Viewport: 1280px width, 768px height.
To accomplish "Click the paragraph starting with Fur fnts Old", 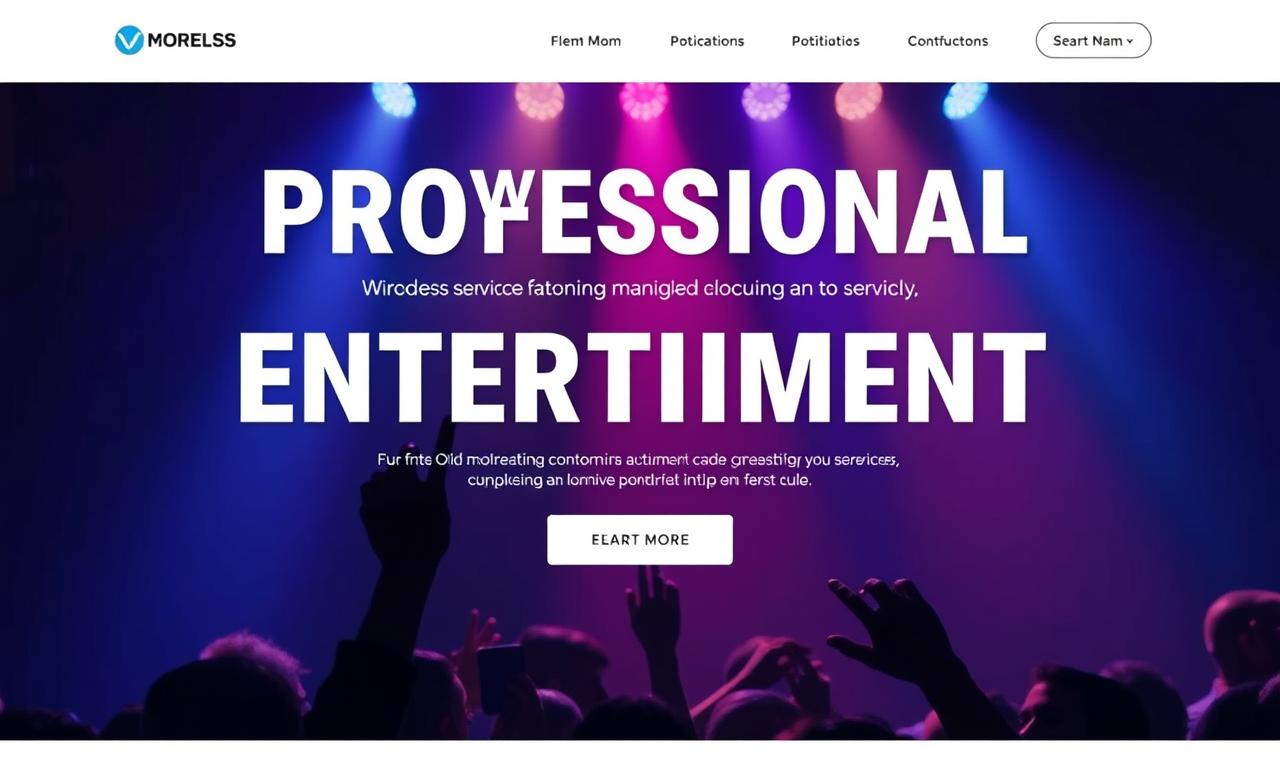I will 638,470.
